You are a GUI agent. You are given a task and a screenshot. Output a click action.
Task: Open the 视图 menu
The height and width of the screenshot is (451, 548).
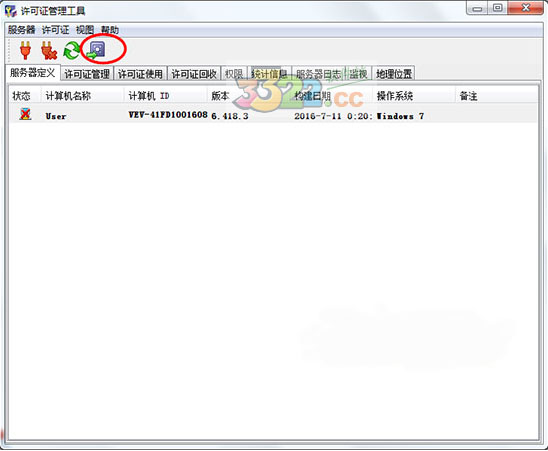click(x=85, y=30)
